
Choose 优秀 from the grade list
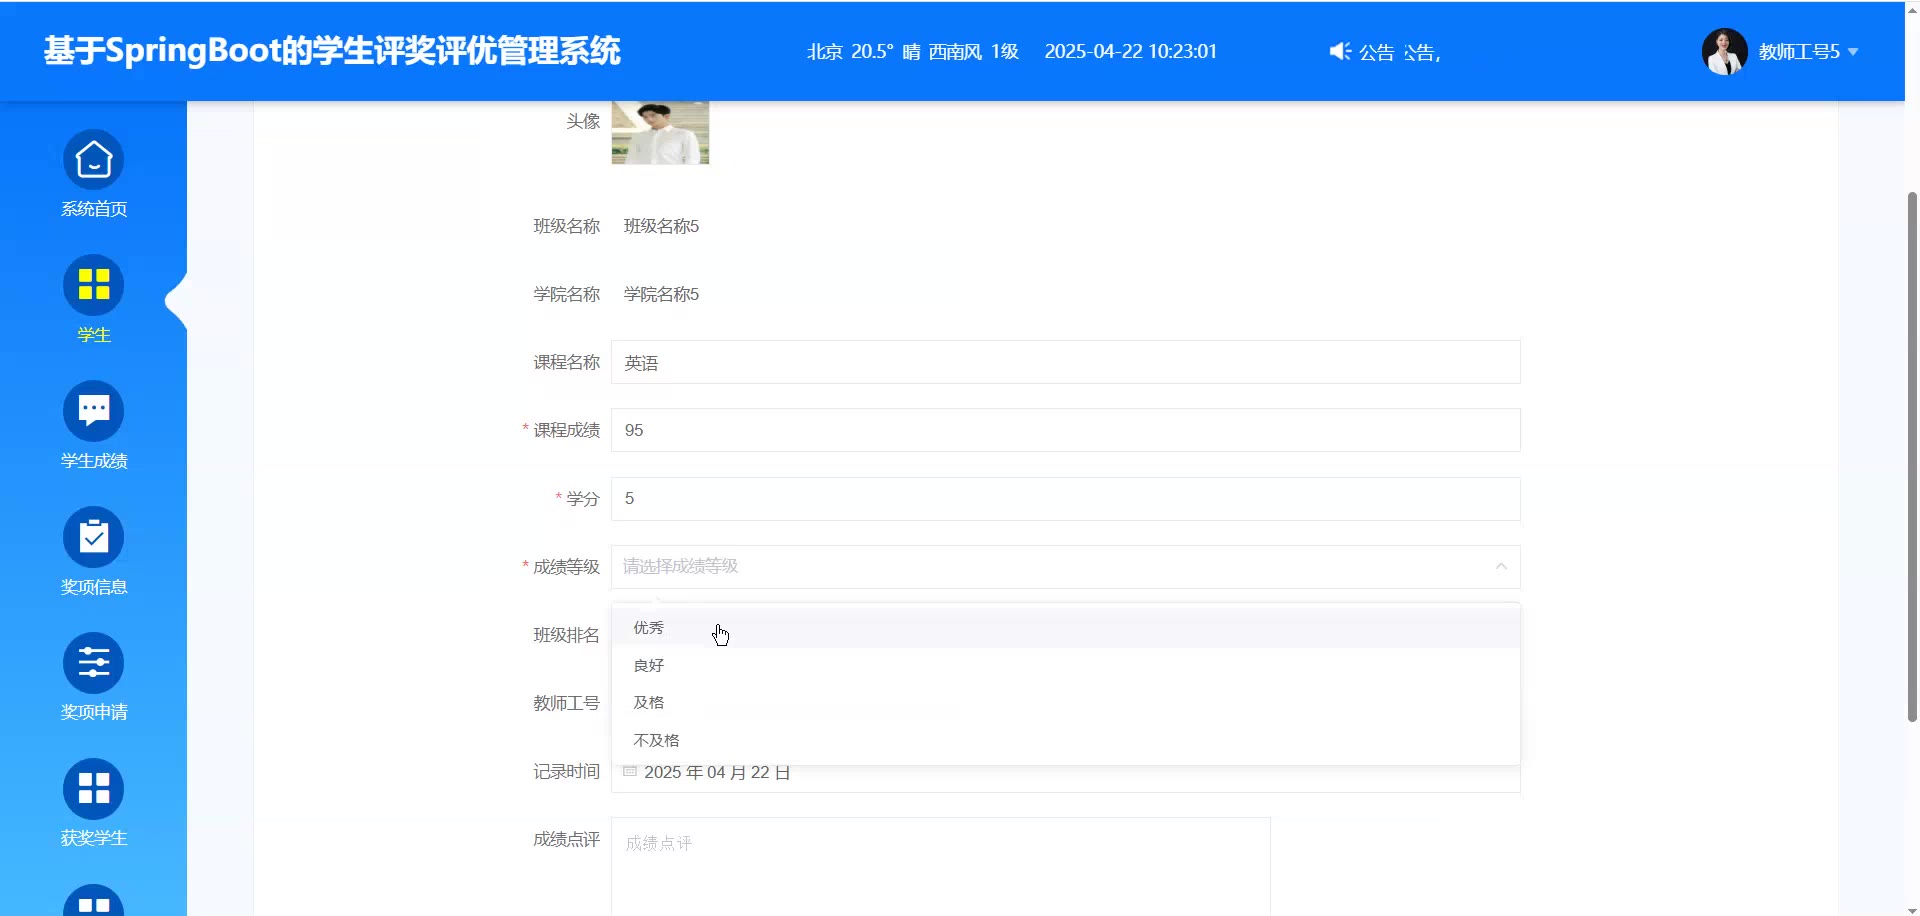click(649, 628)
